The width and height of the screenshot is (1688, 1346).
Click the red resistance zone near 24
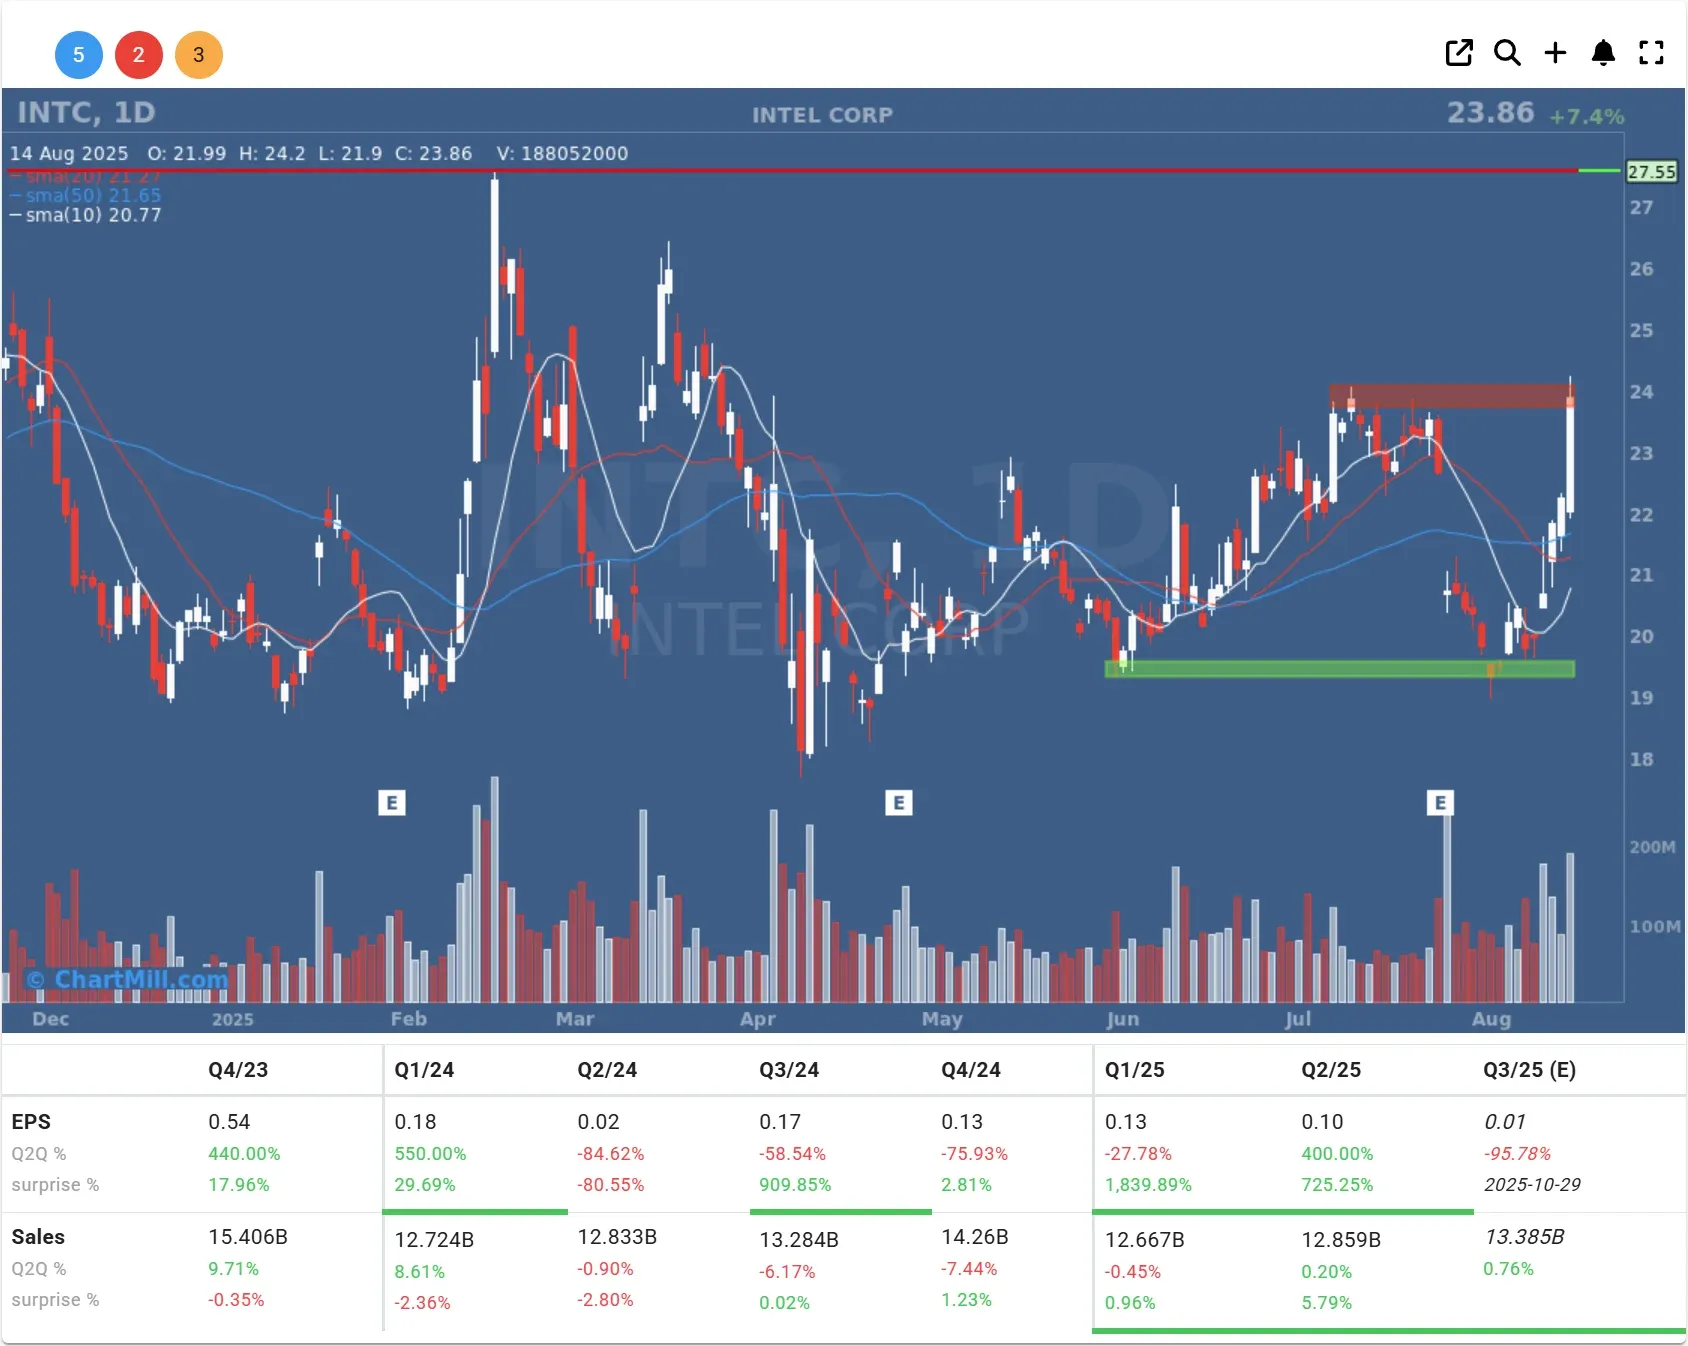coord(1452,396)
